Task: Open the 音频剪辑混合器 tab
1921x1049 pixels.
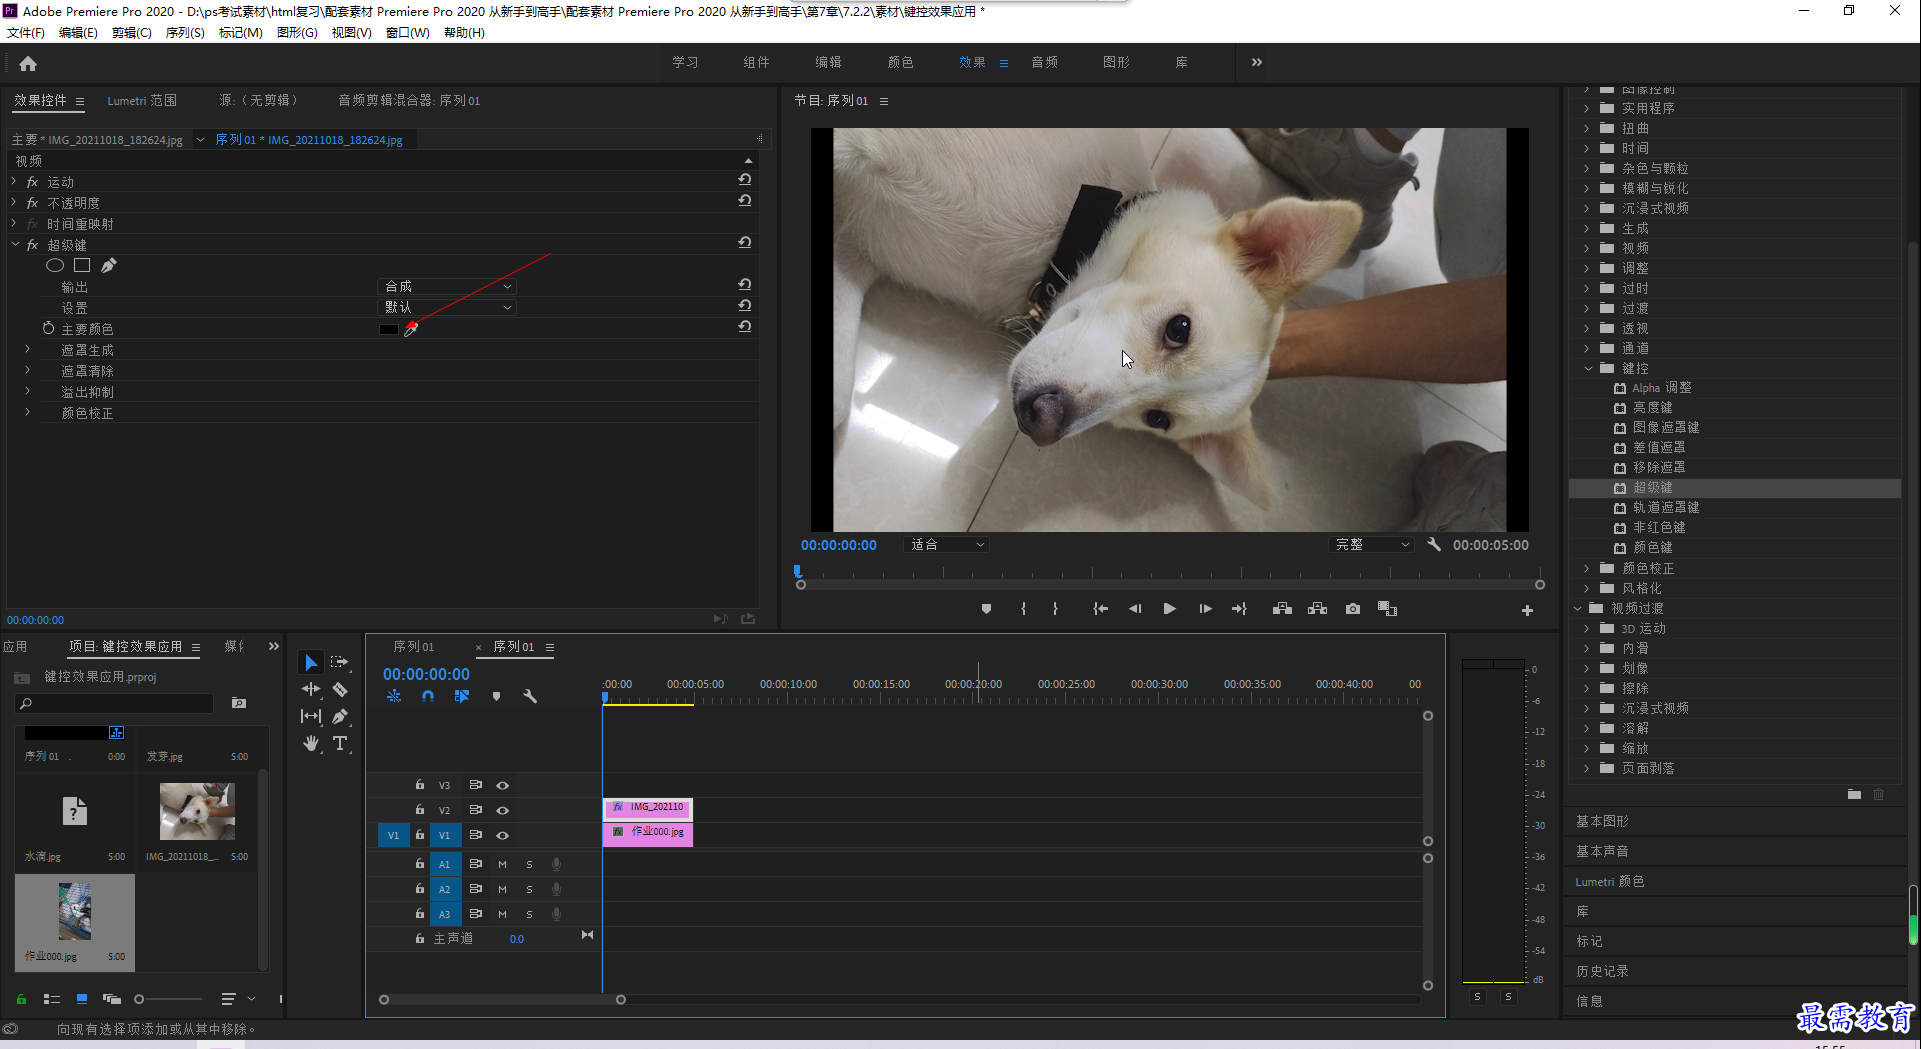Action: (409, 101)
